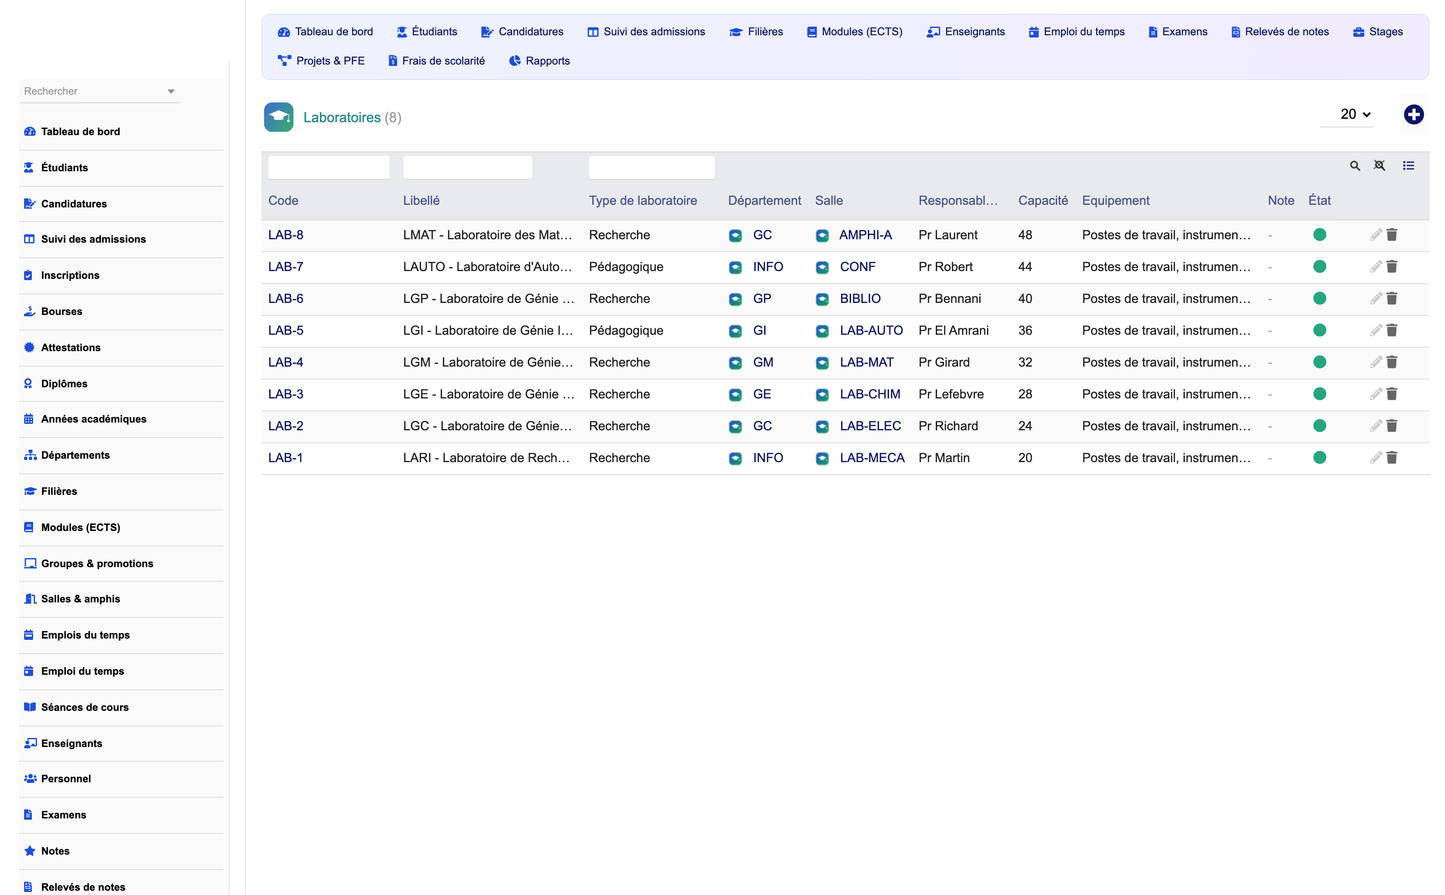1445x895 pixels.
Task: Open the LAB-6 code link
Action: click(x=286, y=299)
